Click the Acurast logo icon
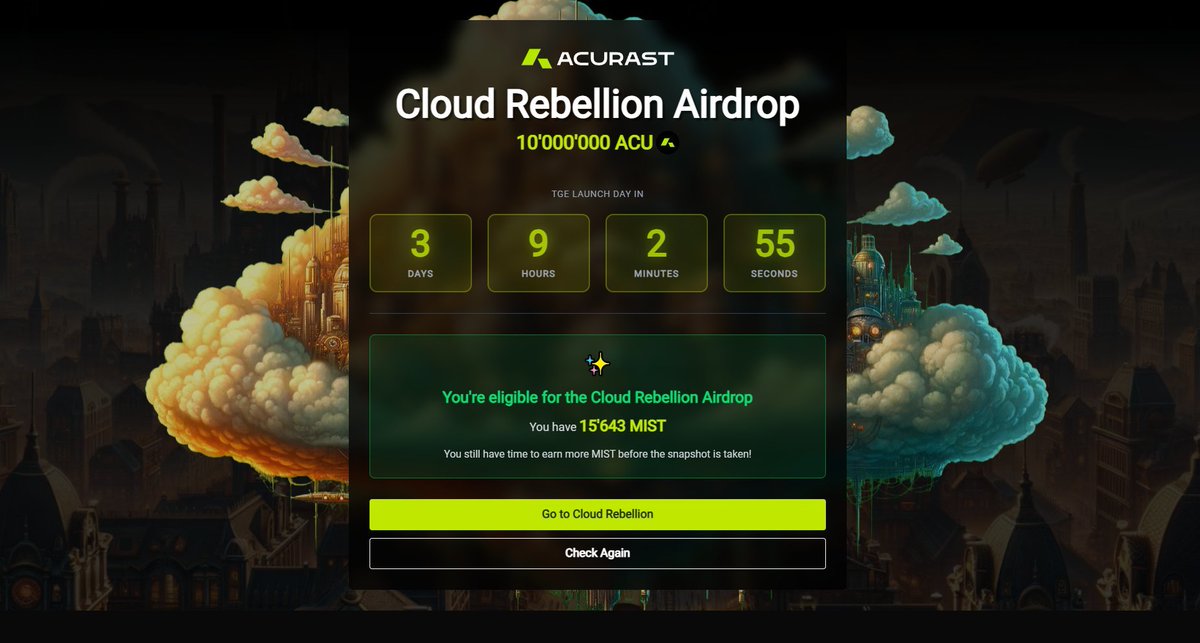Image resolution: width=1200 pixels, height=643 pixels. (536, 58)
